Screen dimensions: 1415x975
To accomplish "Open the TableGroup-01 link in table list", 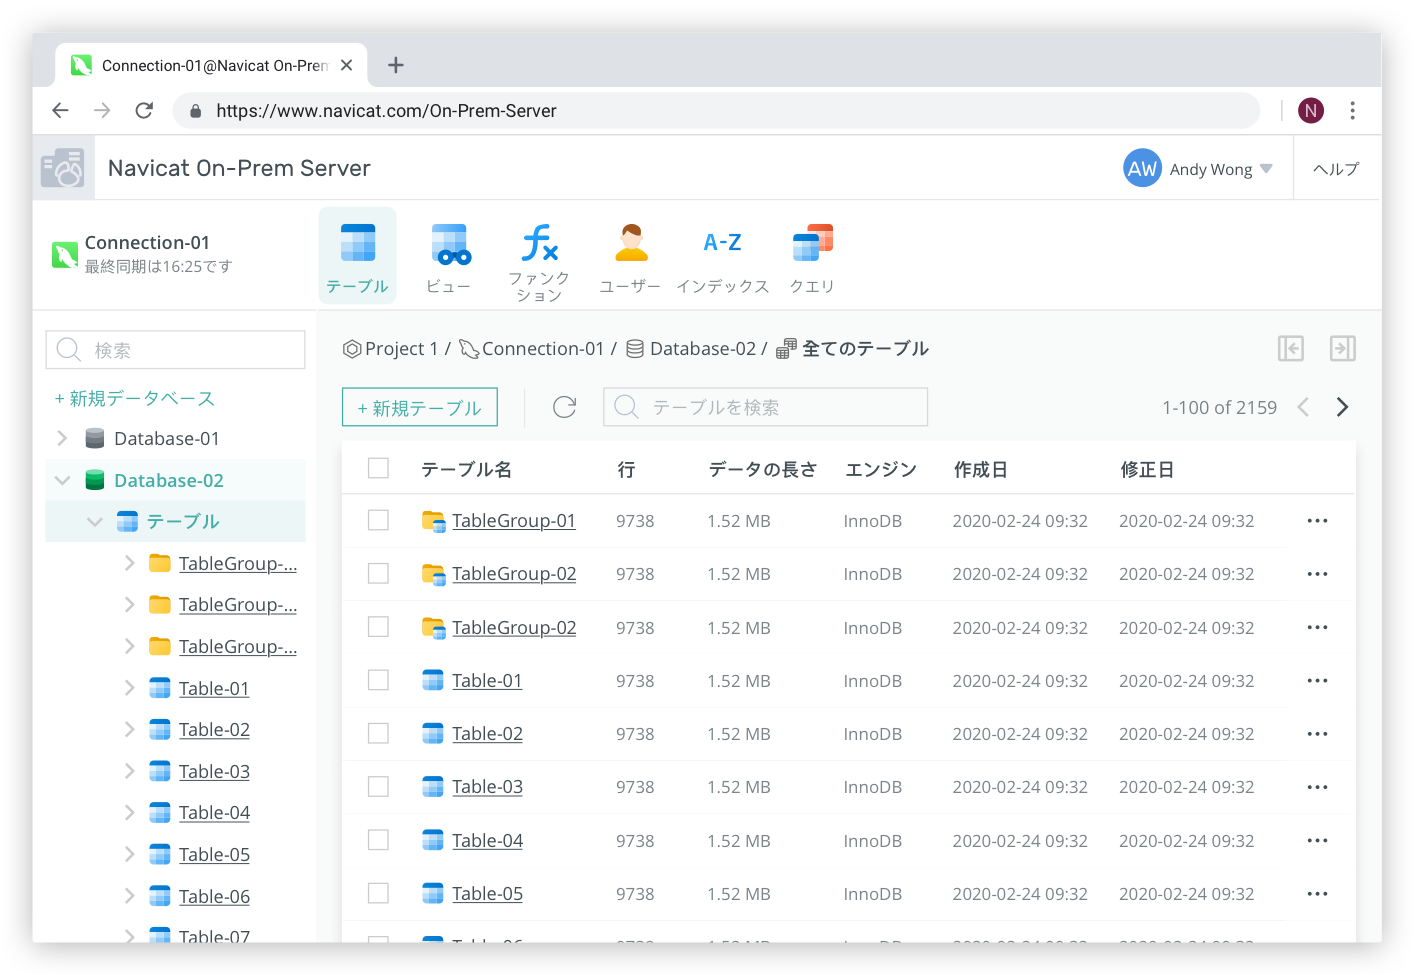I will pyautogui.click(x=514, y=520).
